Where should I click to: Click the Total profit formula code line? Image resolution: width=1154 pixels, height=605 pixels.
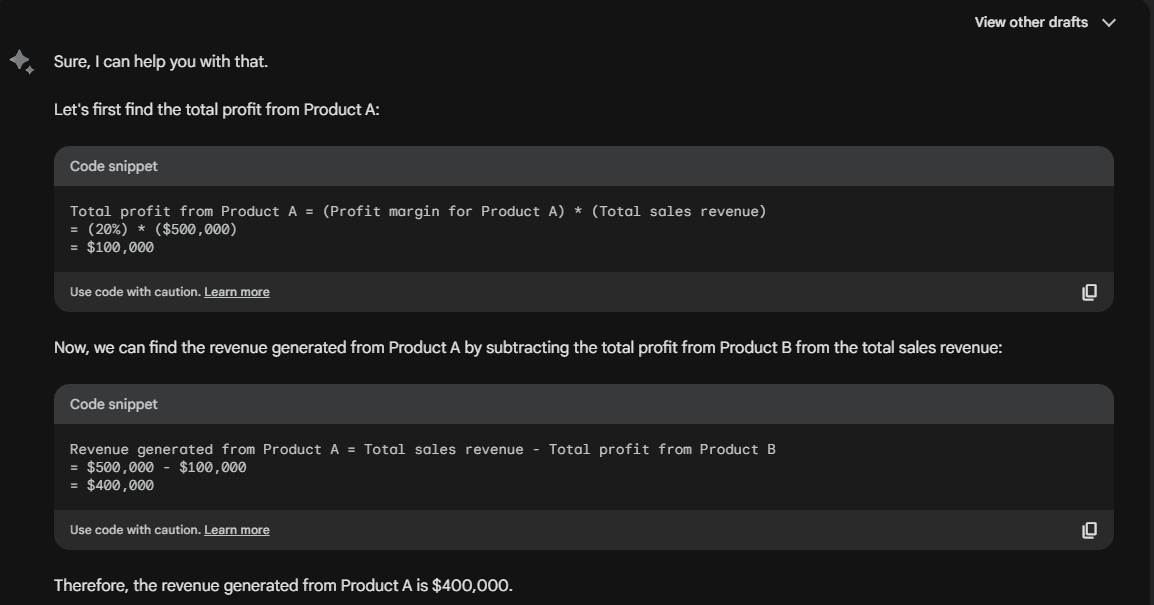pyautogui.click(x=417, y=211)
